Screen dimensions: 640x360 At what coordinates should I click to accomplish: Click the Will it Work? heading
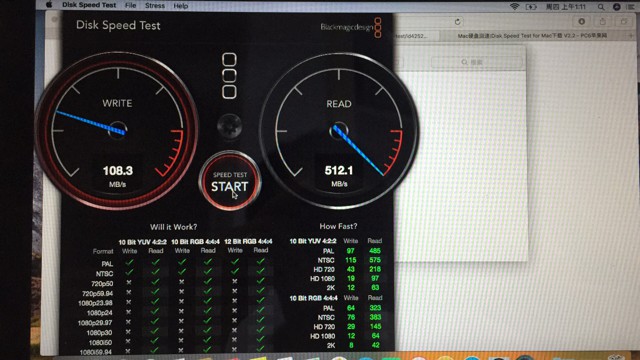[x=173, y=227]
